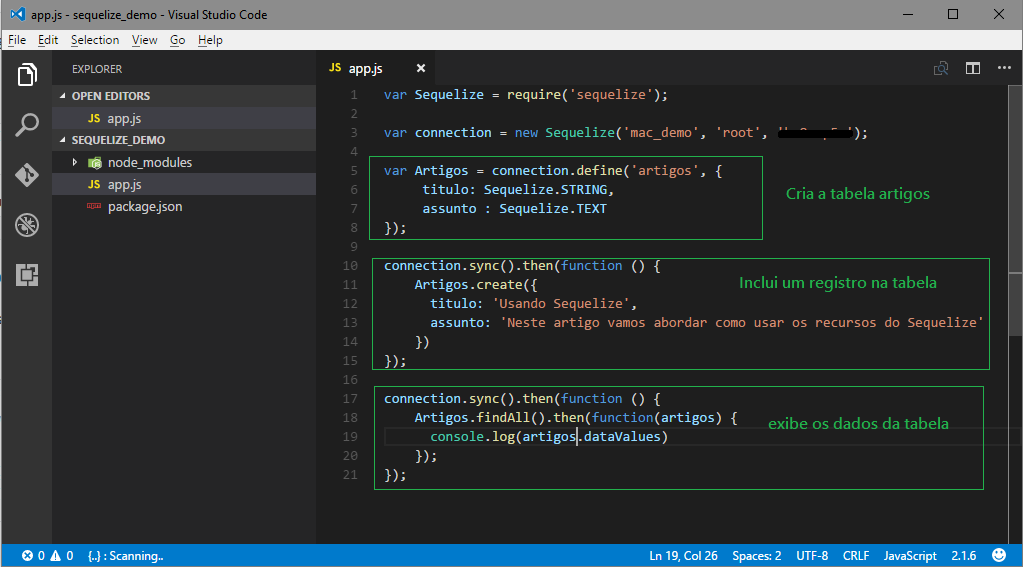
Task: Click line number 21 in the gutter
Action: click(x=350, y=474)
